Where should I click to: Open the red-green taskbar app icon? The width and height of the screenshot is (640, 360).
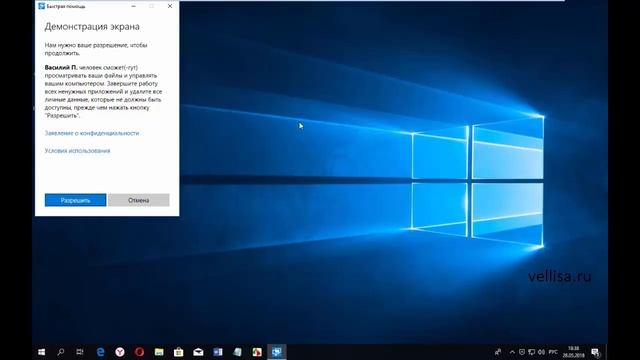click(257, 352)
